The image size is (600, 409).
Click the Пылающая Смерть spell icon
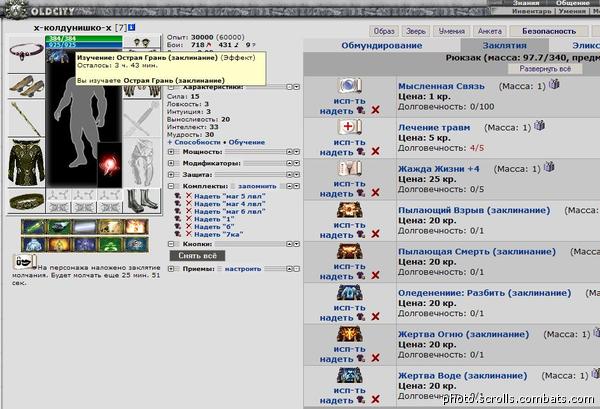tap(349, 251)
